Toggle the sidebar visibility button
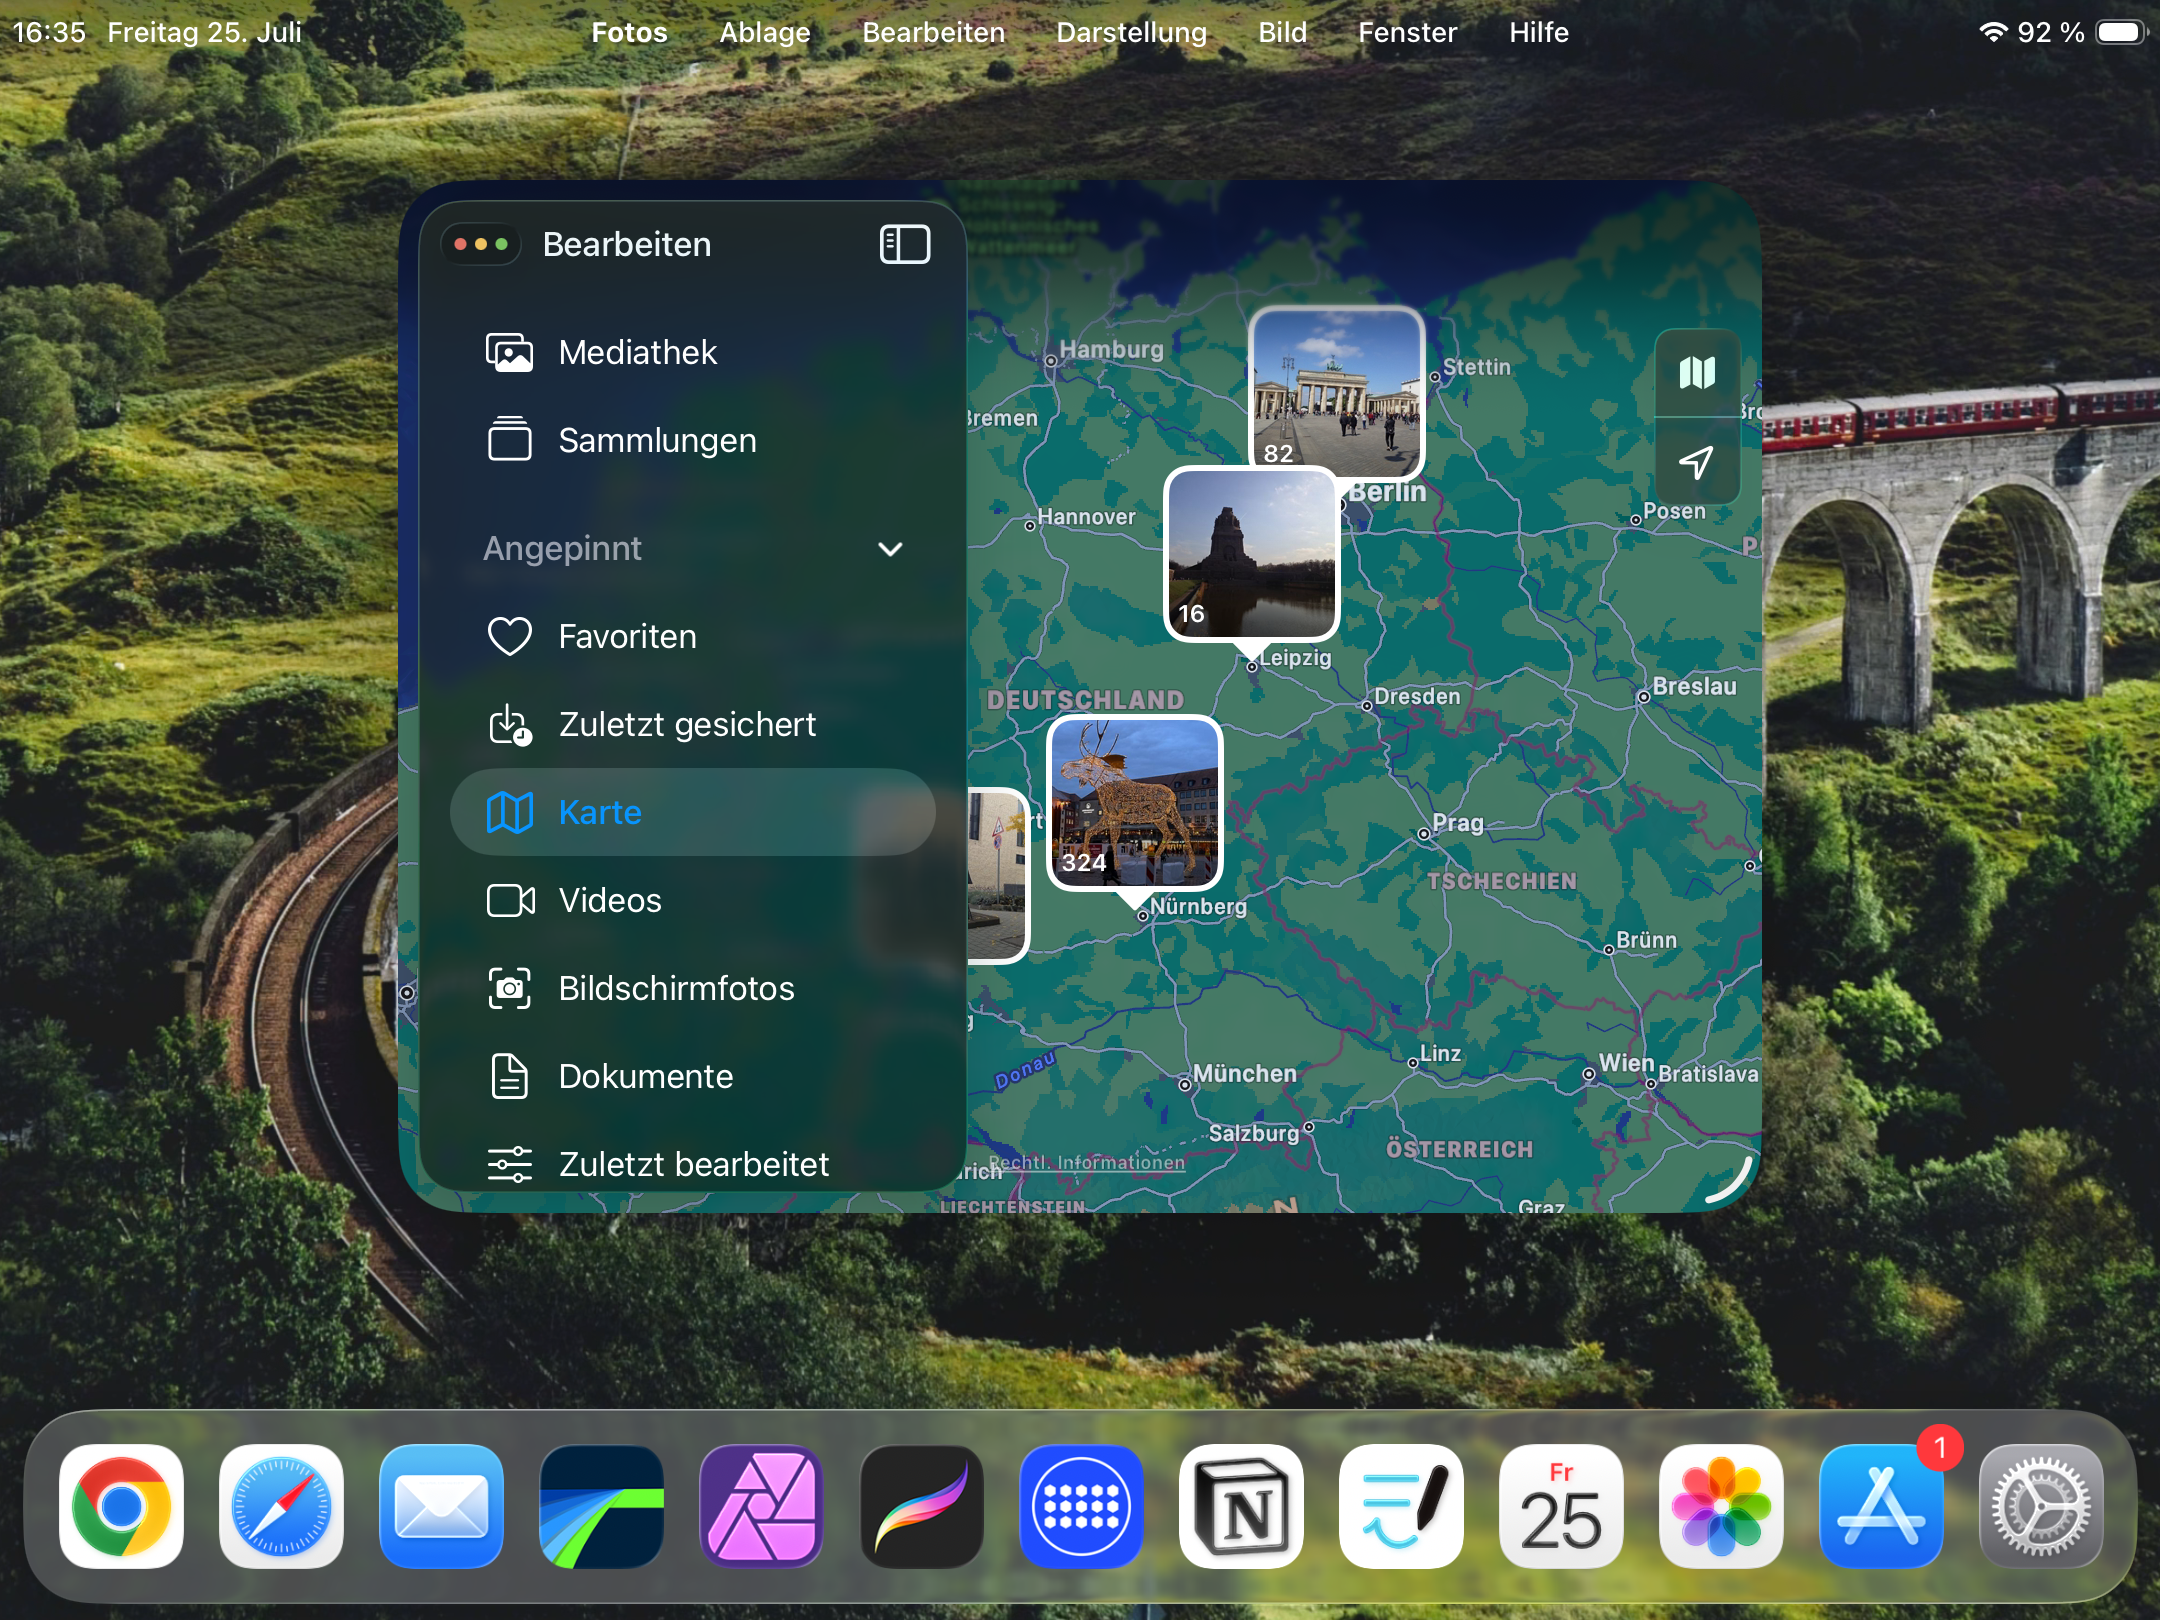Screen dimensions: 2160x1620 coord(904,244)
